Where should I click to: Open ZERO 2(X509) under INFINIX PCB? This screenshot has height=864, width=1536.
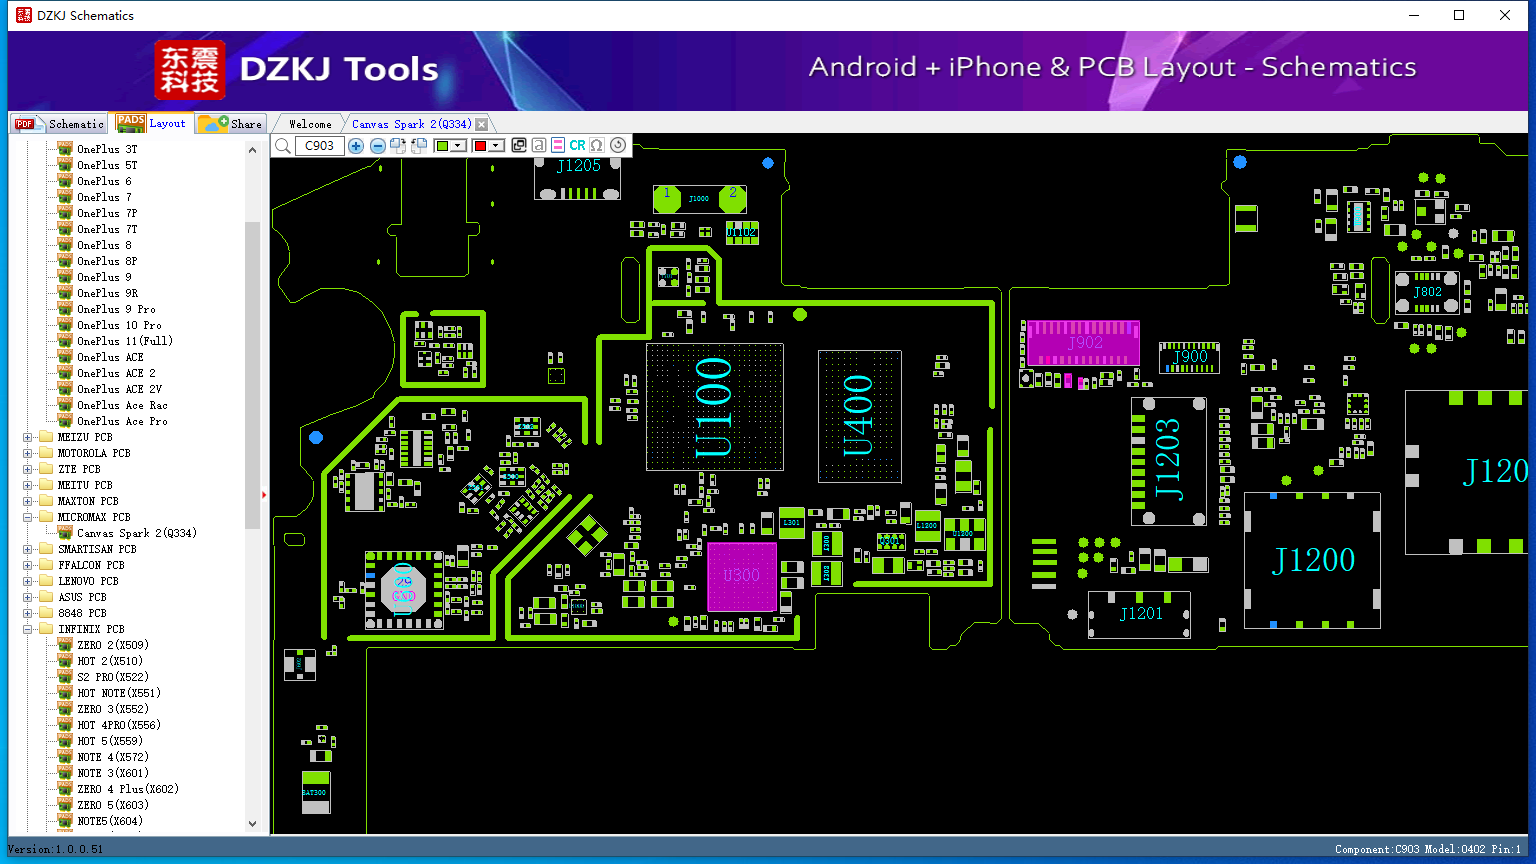tap(113, 645)
